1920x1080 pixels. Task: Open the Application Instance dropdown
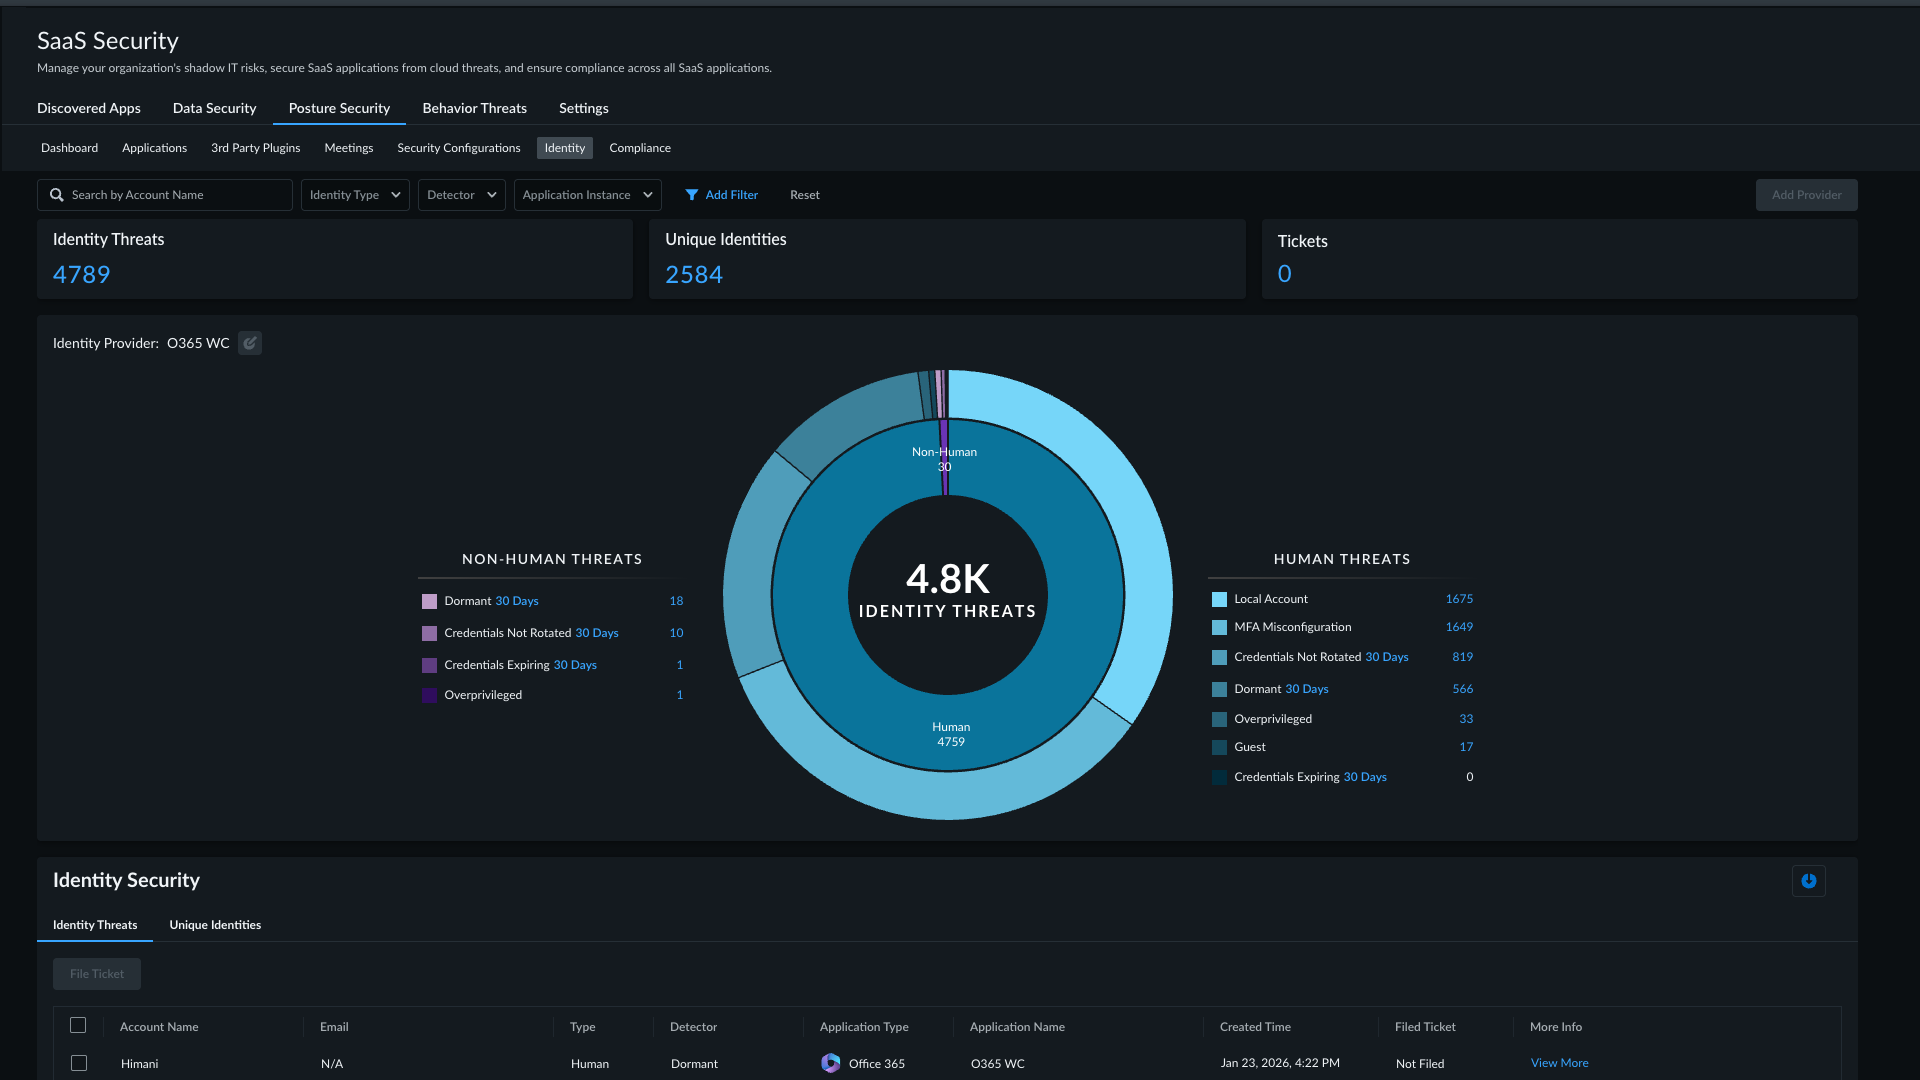point(588,195)
